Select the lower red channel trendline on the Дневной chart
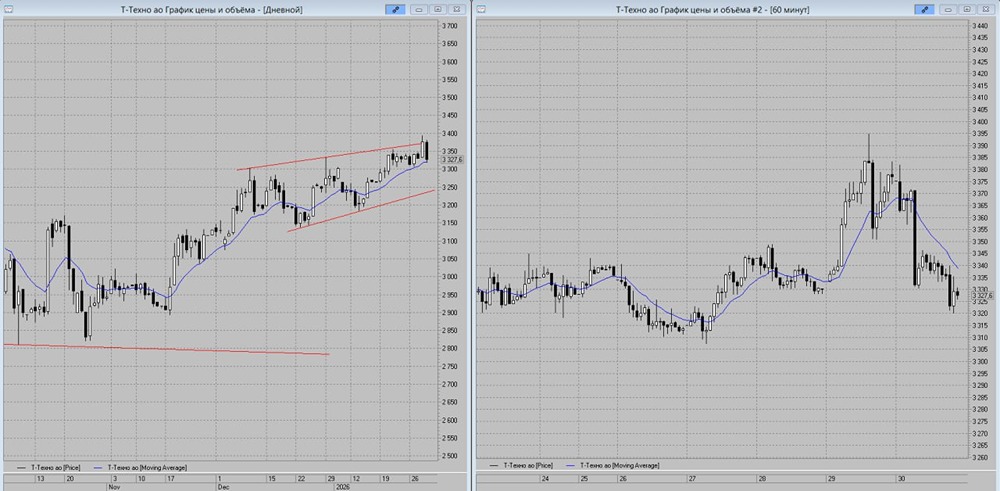This screenshot has width=1000, height=491. [360, 210]
